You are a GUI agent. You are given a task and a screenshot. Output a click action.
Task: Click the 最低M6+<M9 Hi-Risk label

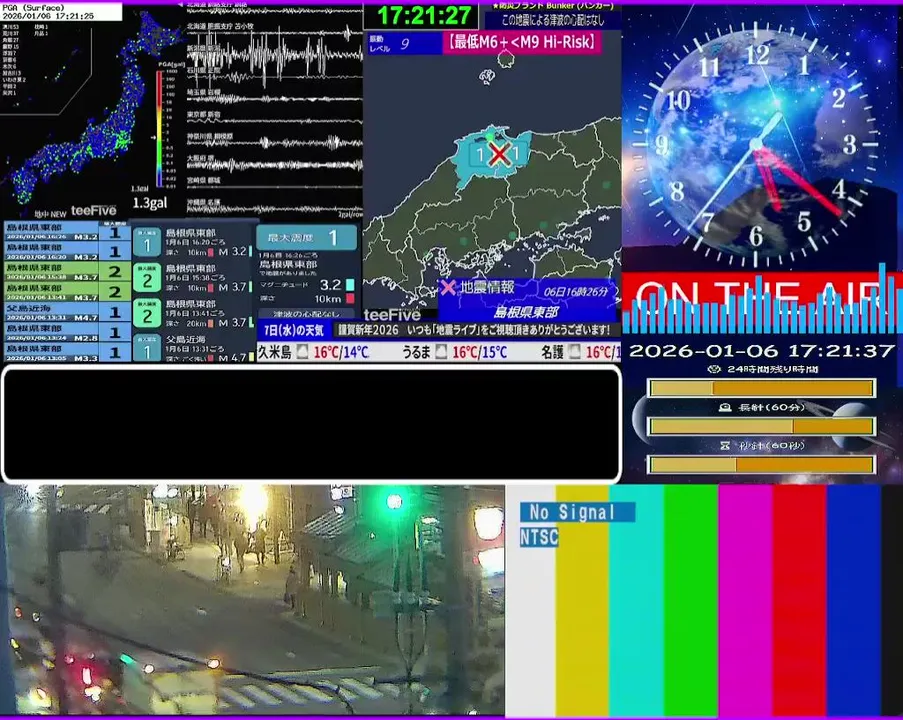pyautogui.click(x=522, y=42)
